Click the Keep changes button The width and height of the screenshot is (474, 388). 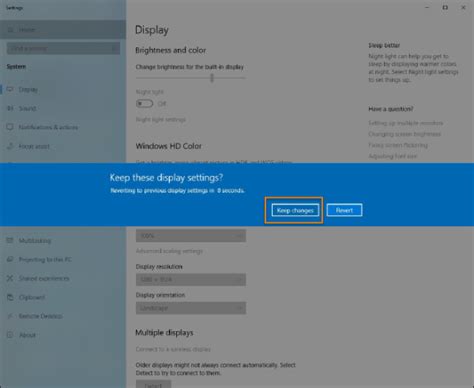click(x=295, y=210)
